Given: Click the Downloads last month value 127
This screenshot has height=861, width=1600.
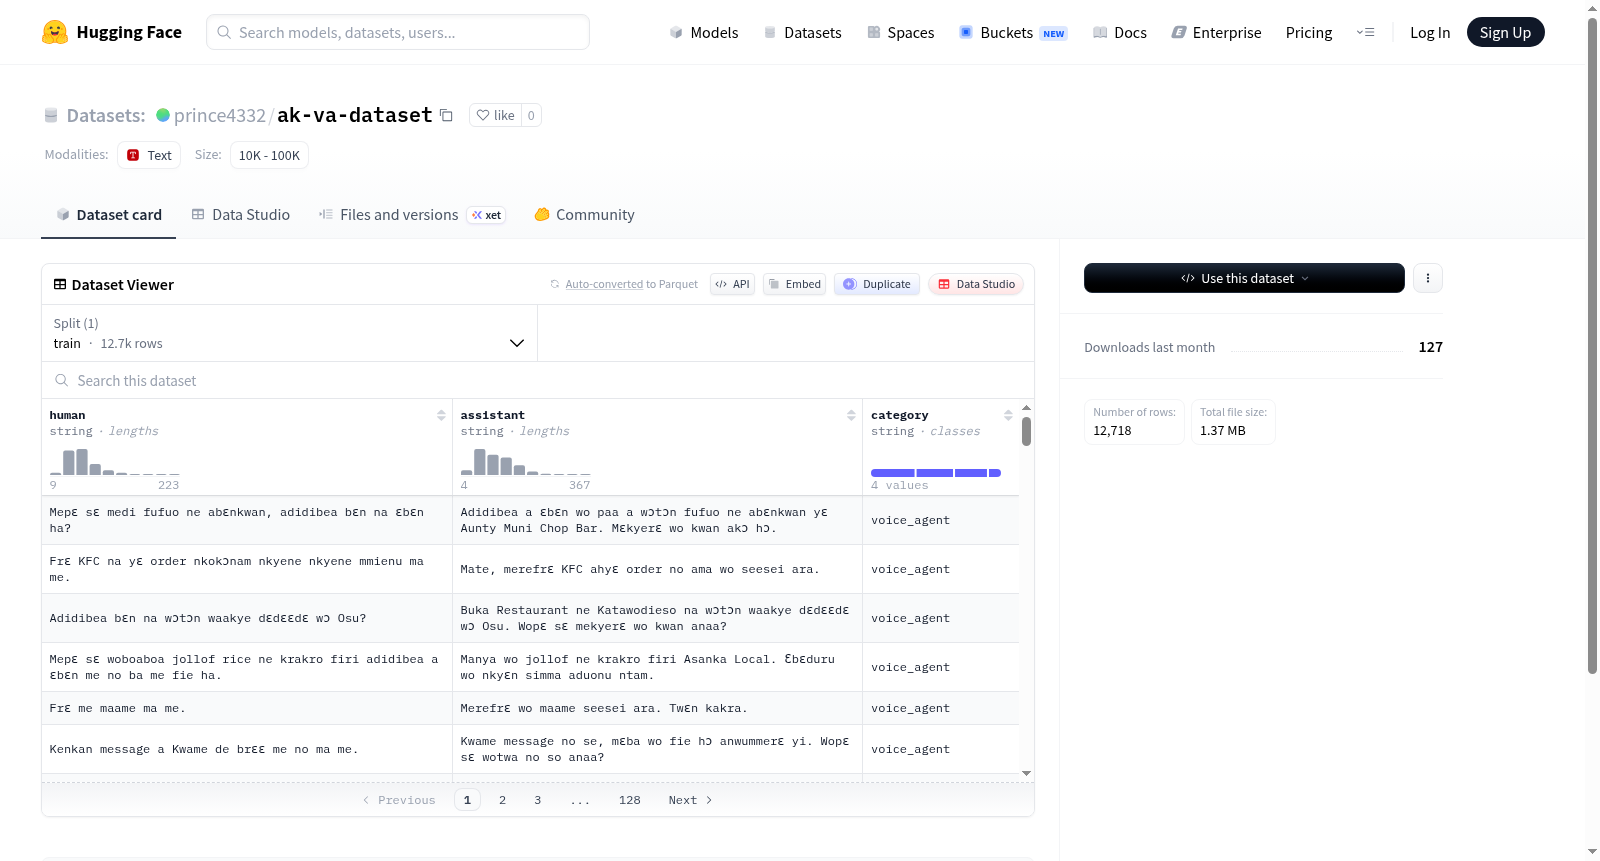Looking at the screenshot, I should tap(1430, 347).
